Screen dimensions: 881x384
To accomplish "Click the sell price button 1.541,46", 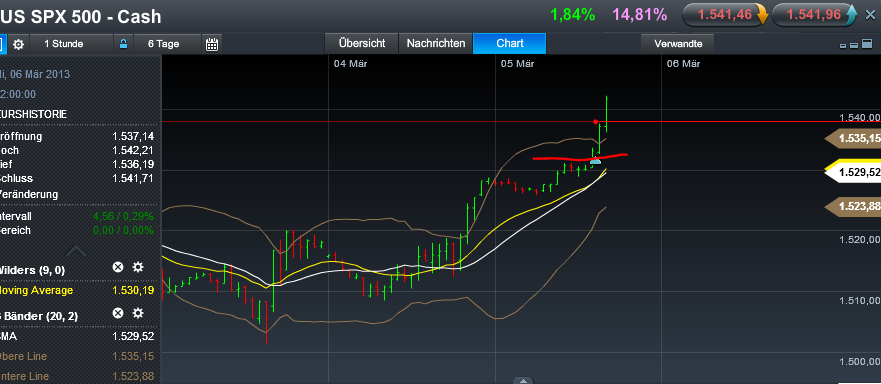I will pyautogui.click(x=724, y=15).
